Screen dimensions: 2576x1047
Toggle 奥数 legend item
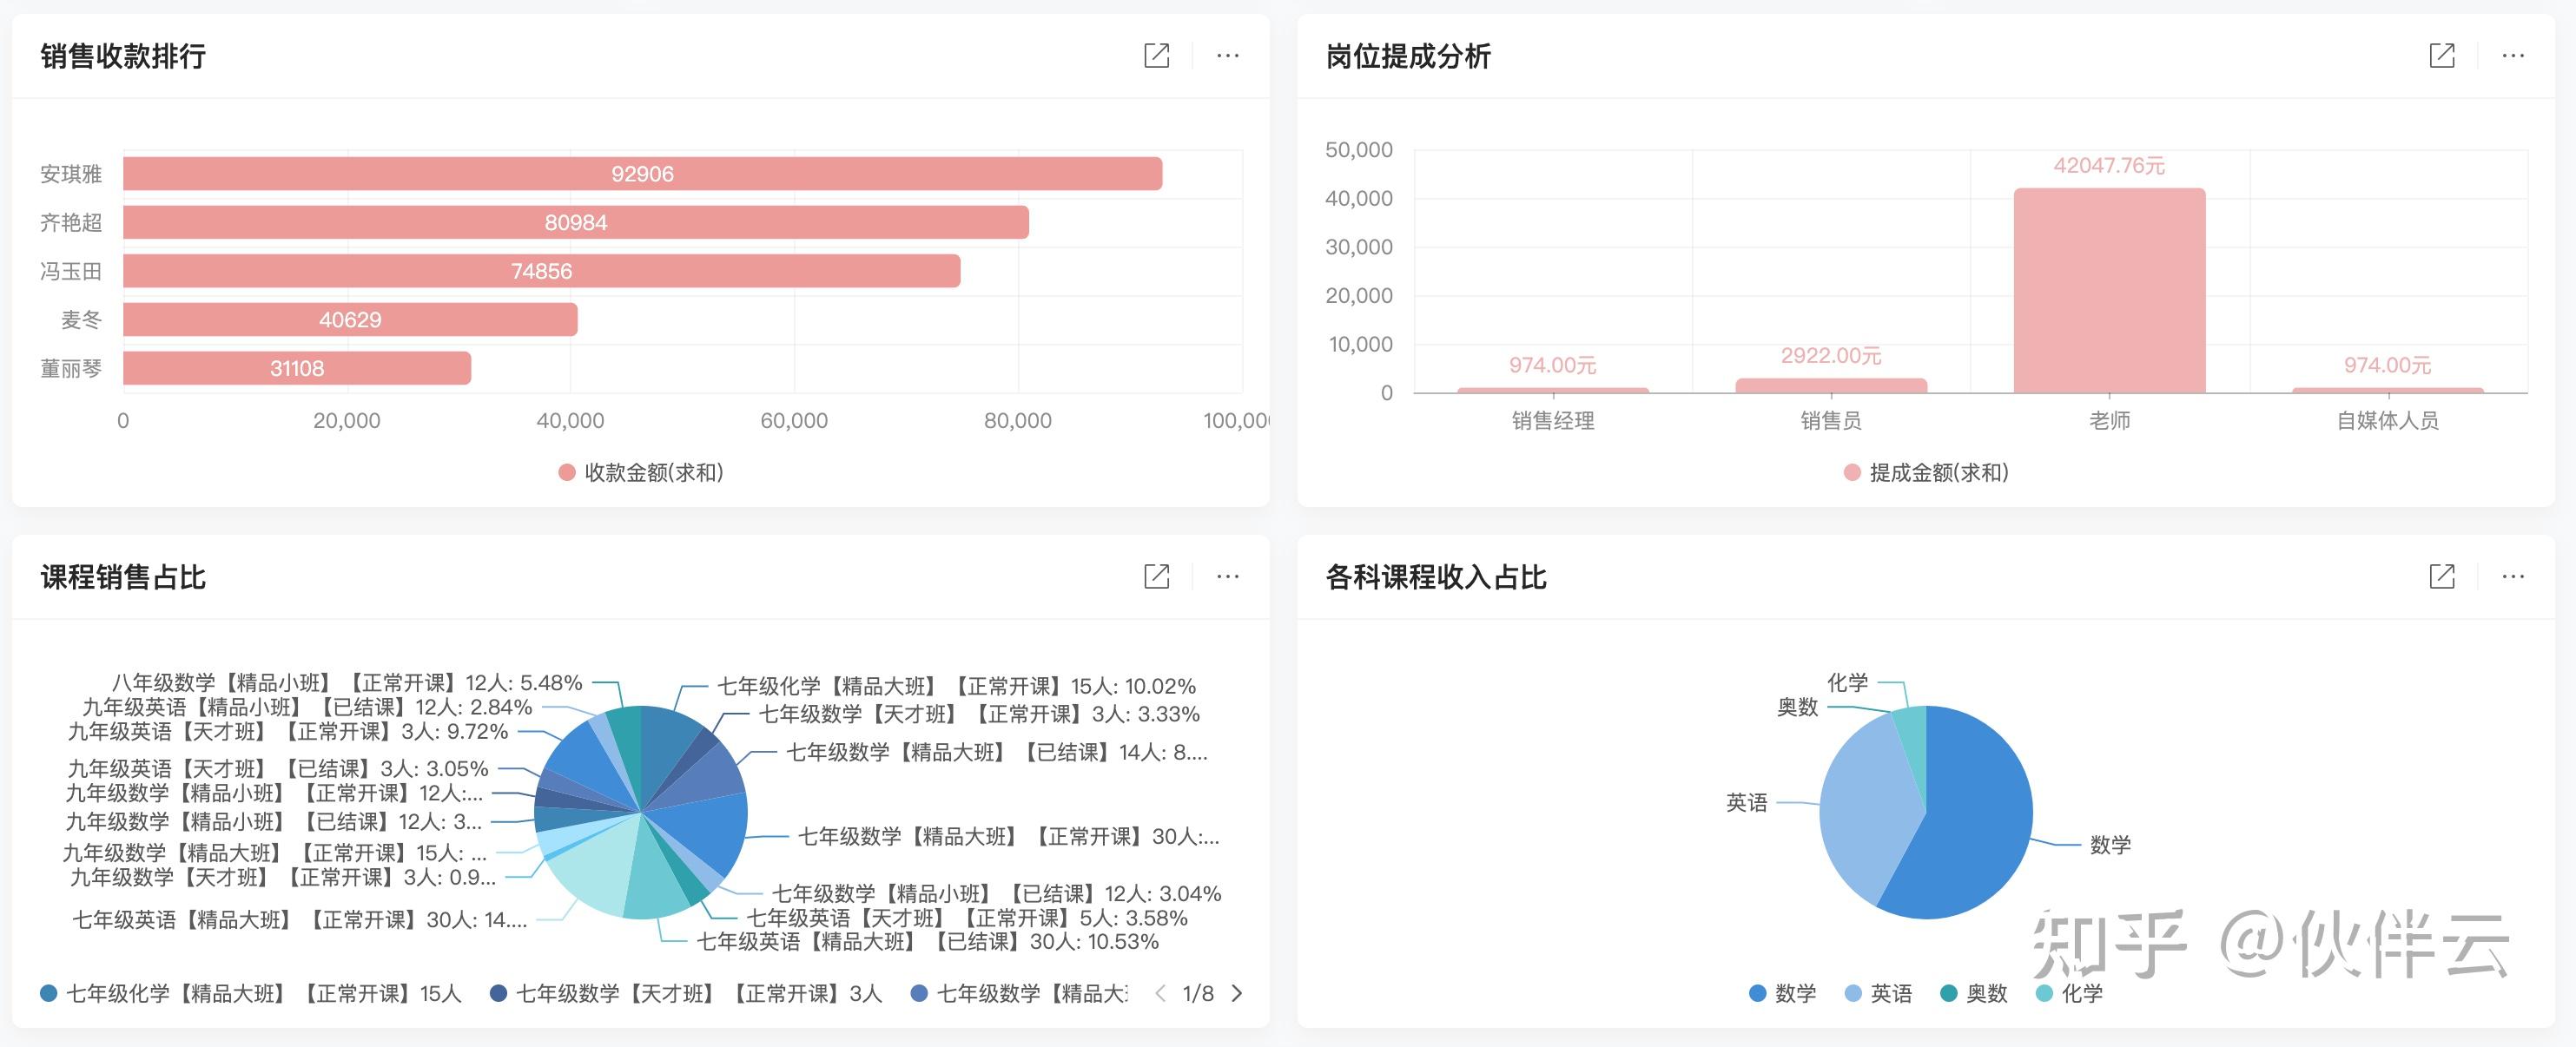pos(1974,993)
